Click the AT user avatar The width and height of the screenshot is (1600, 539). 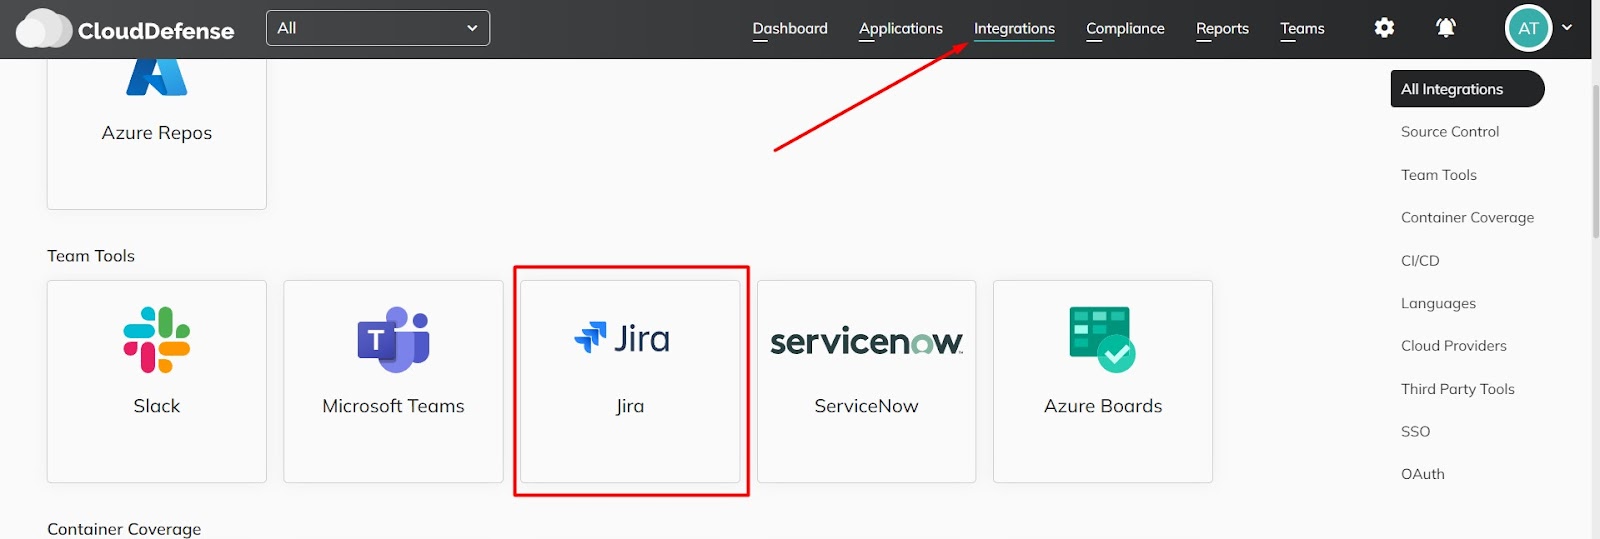1528,28
